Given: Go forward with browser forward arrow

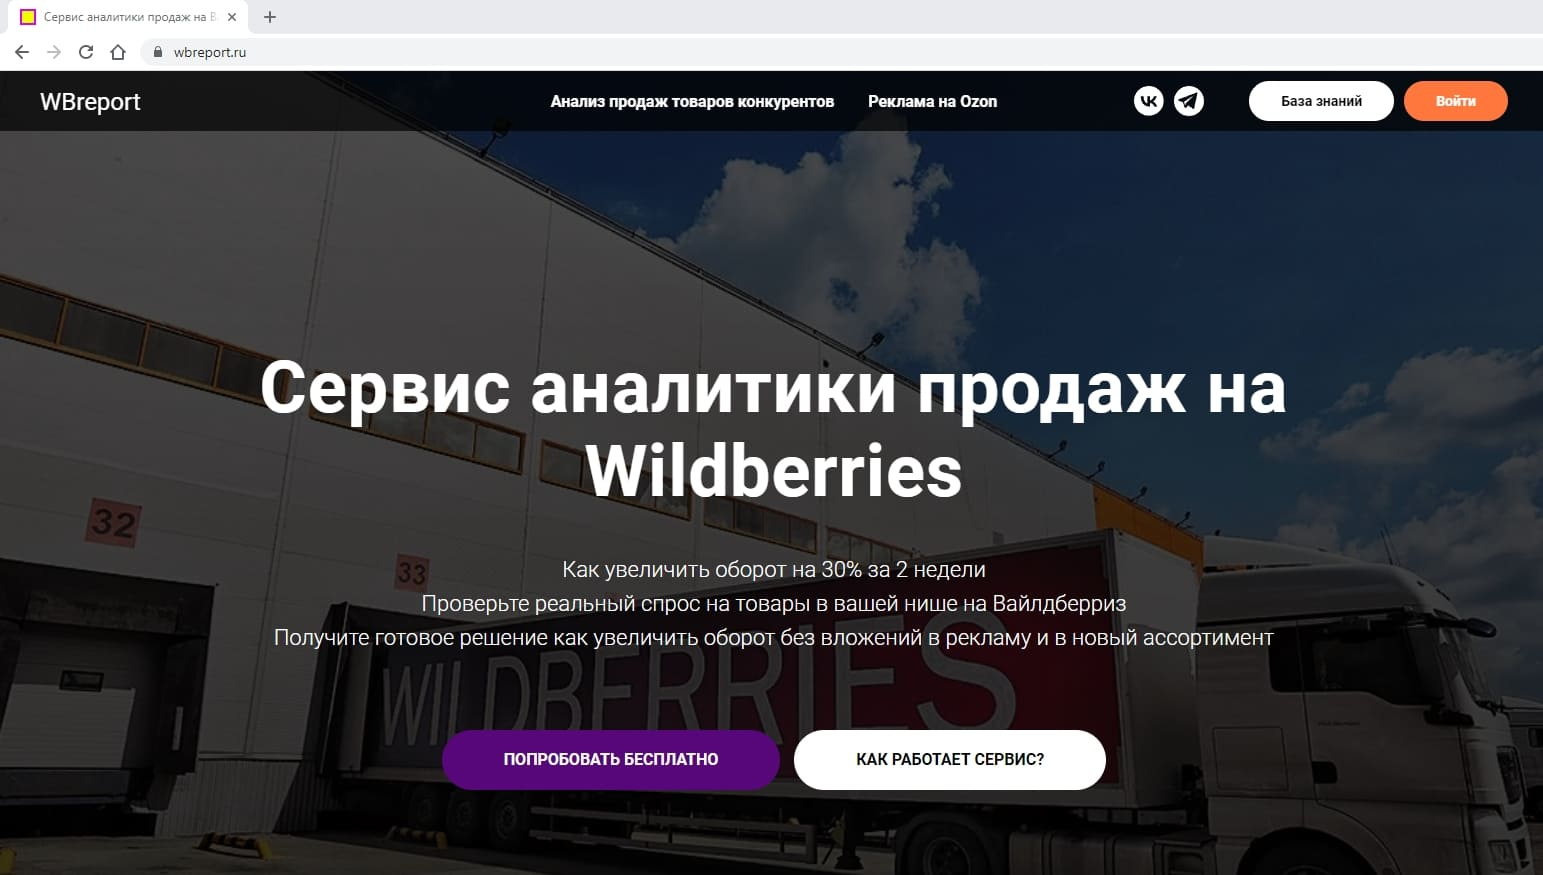Looking at the screenshot, I should point(54,52).
